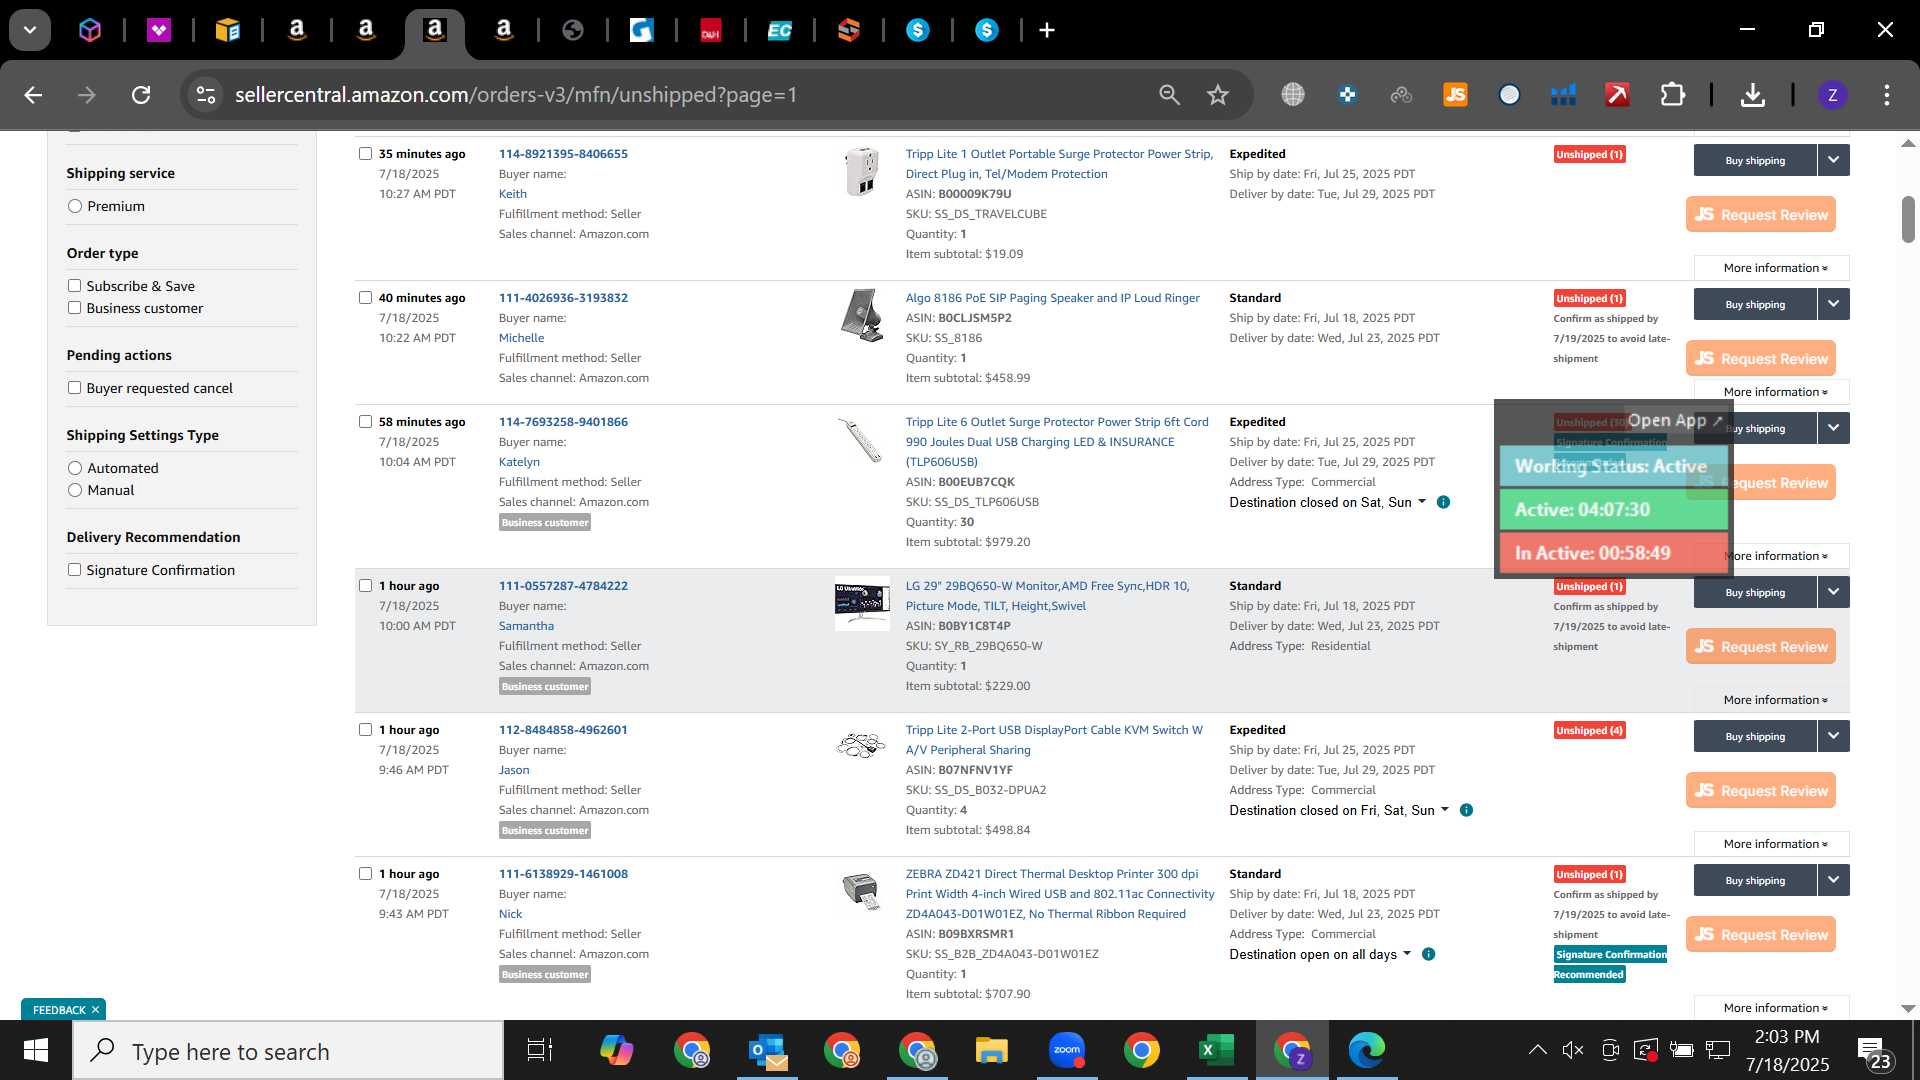The width and height of the screenshot is (1920, 1080).
Task: Expand Buy shipping dropdown arrow for Samantha's order
Action: [x=1833, y=592]
